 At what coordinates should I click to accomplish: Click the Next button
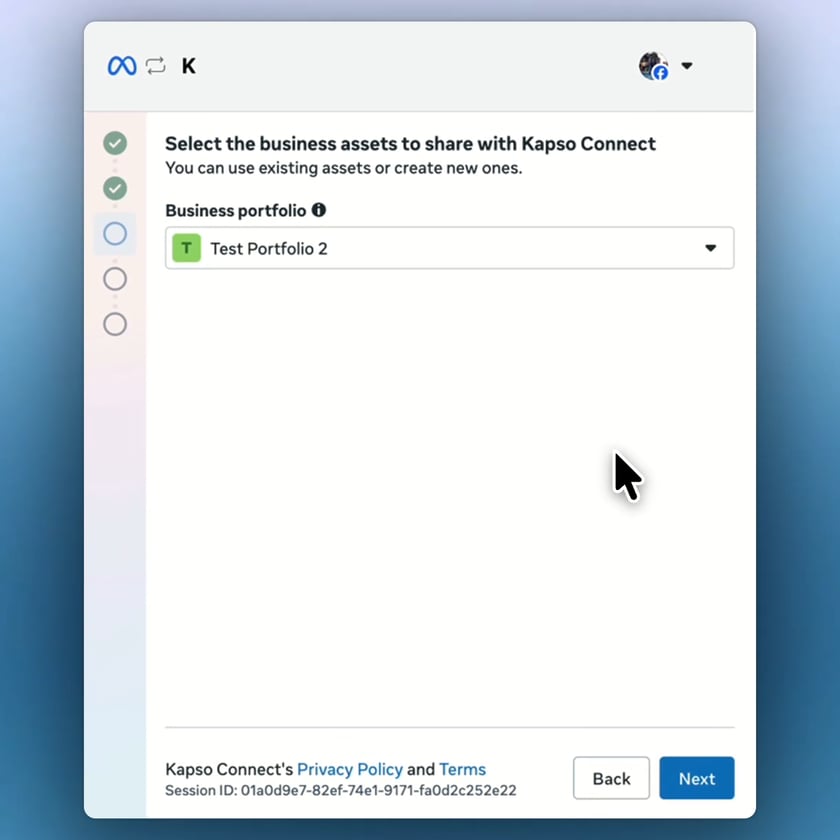pos(696,778)
